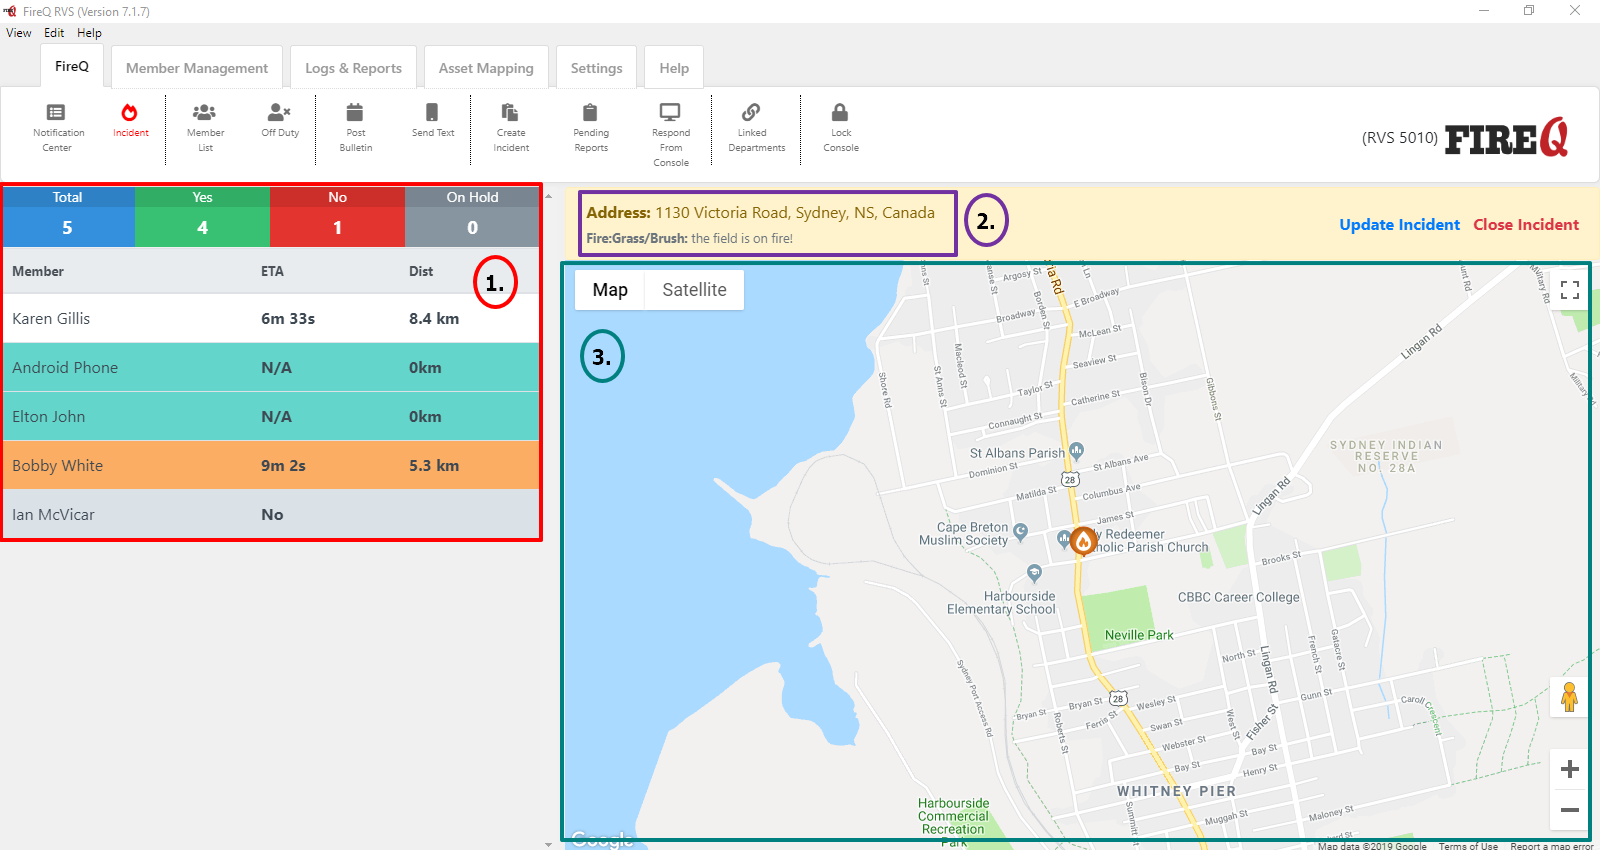
Task: Click the St Albans Parish map pin
Action: (x=1076, y=451)
